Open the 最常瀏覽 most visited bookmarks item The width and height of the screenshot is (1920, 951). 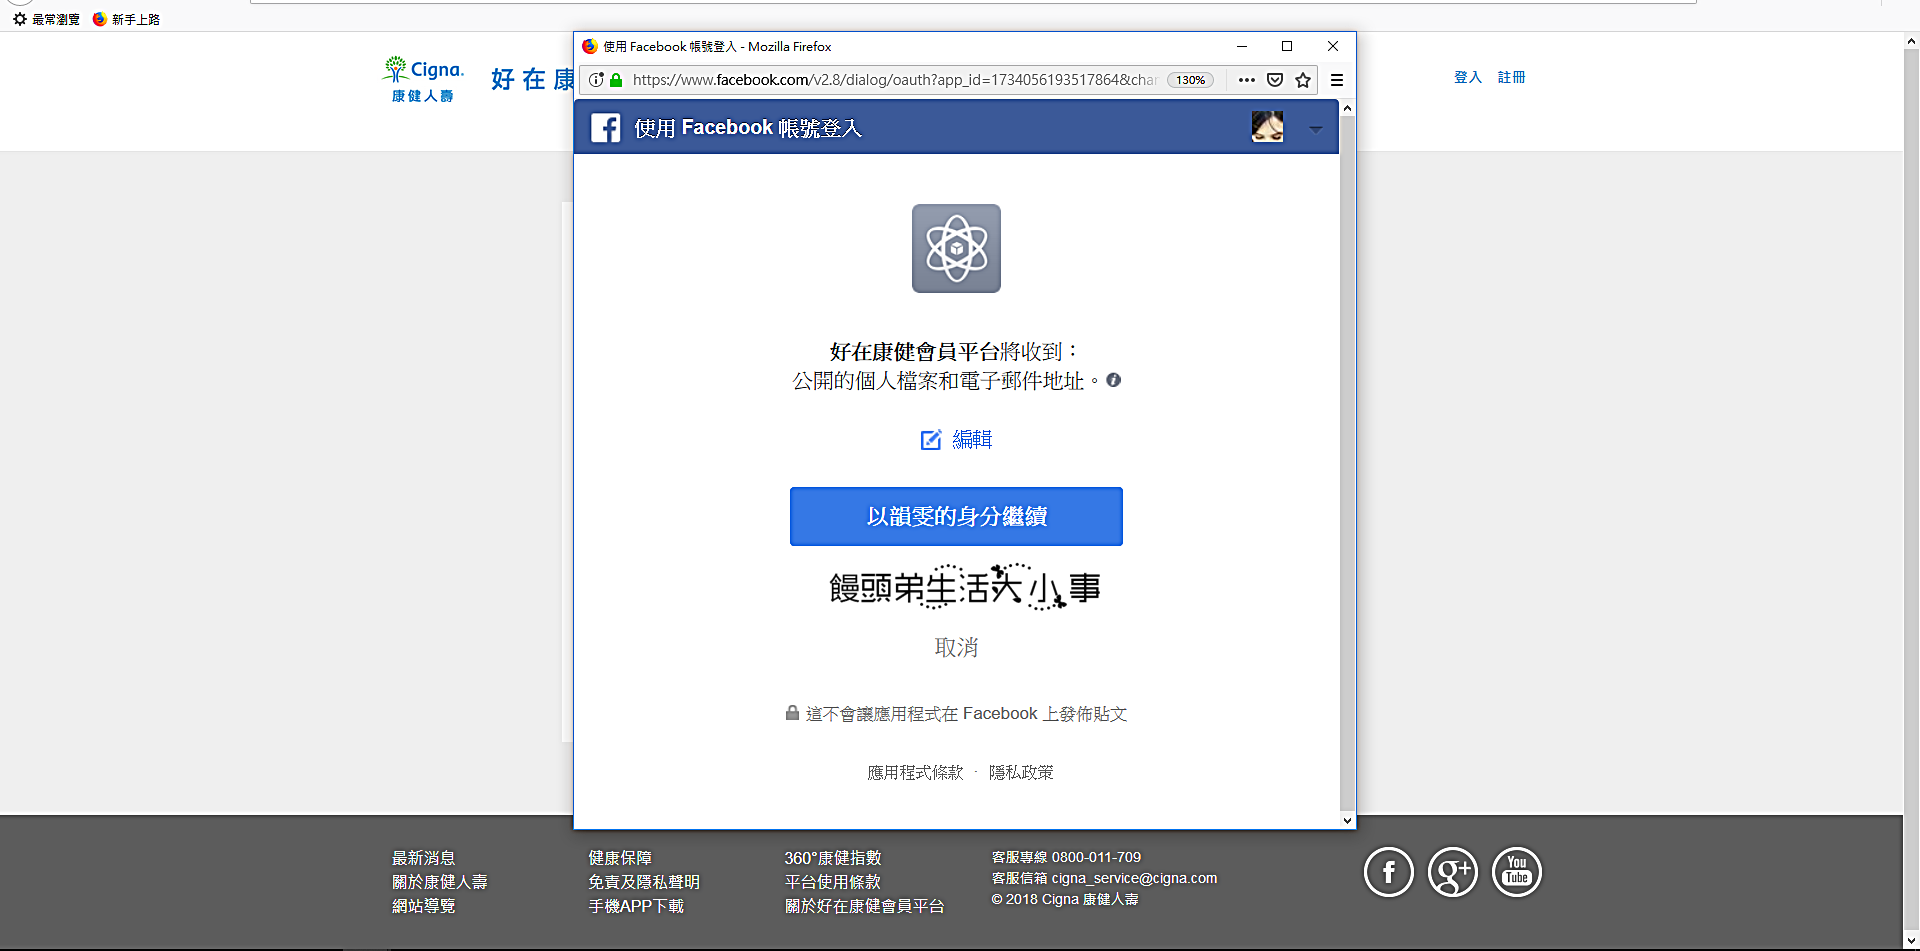[46, 19]
